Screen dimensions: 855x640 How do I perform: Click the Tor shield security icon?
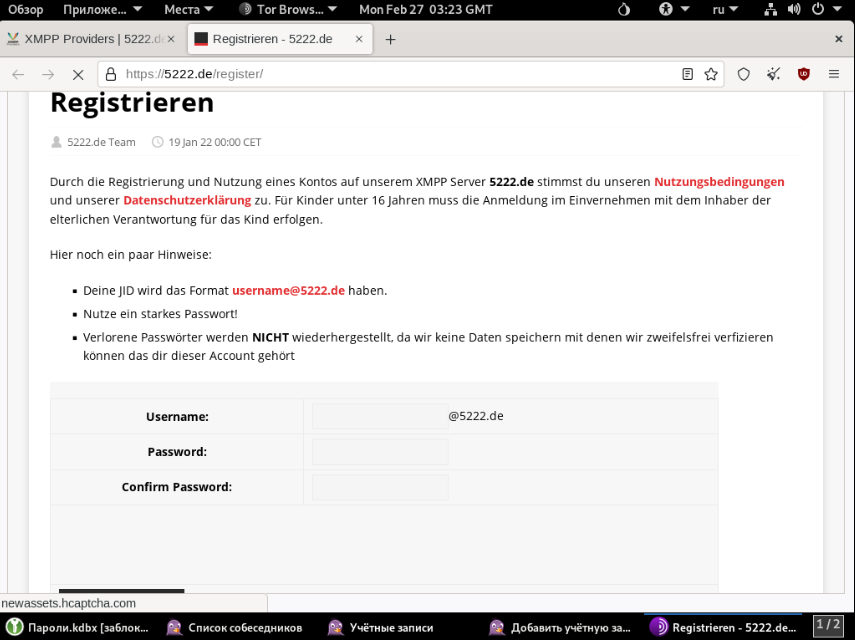point(743,74)
